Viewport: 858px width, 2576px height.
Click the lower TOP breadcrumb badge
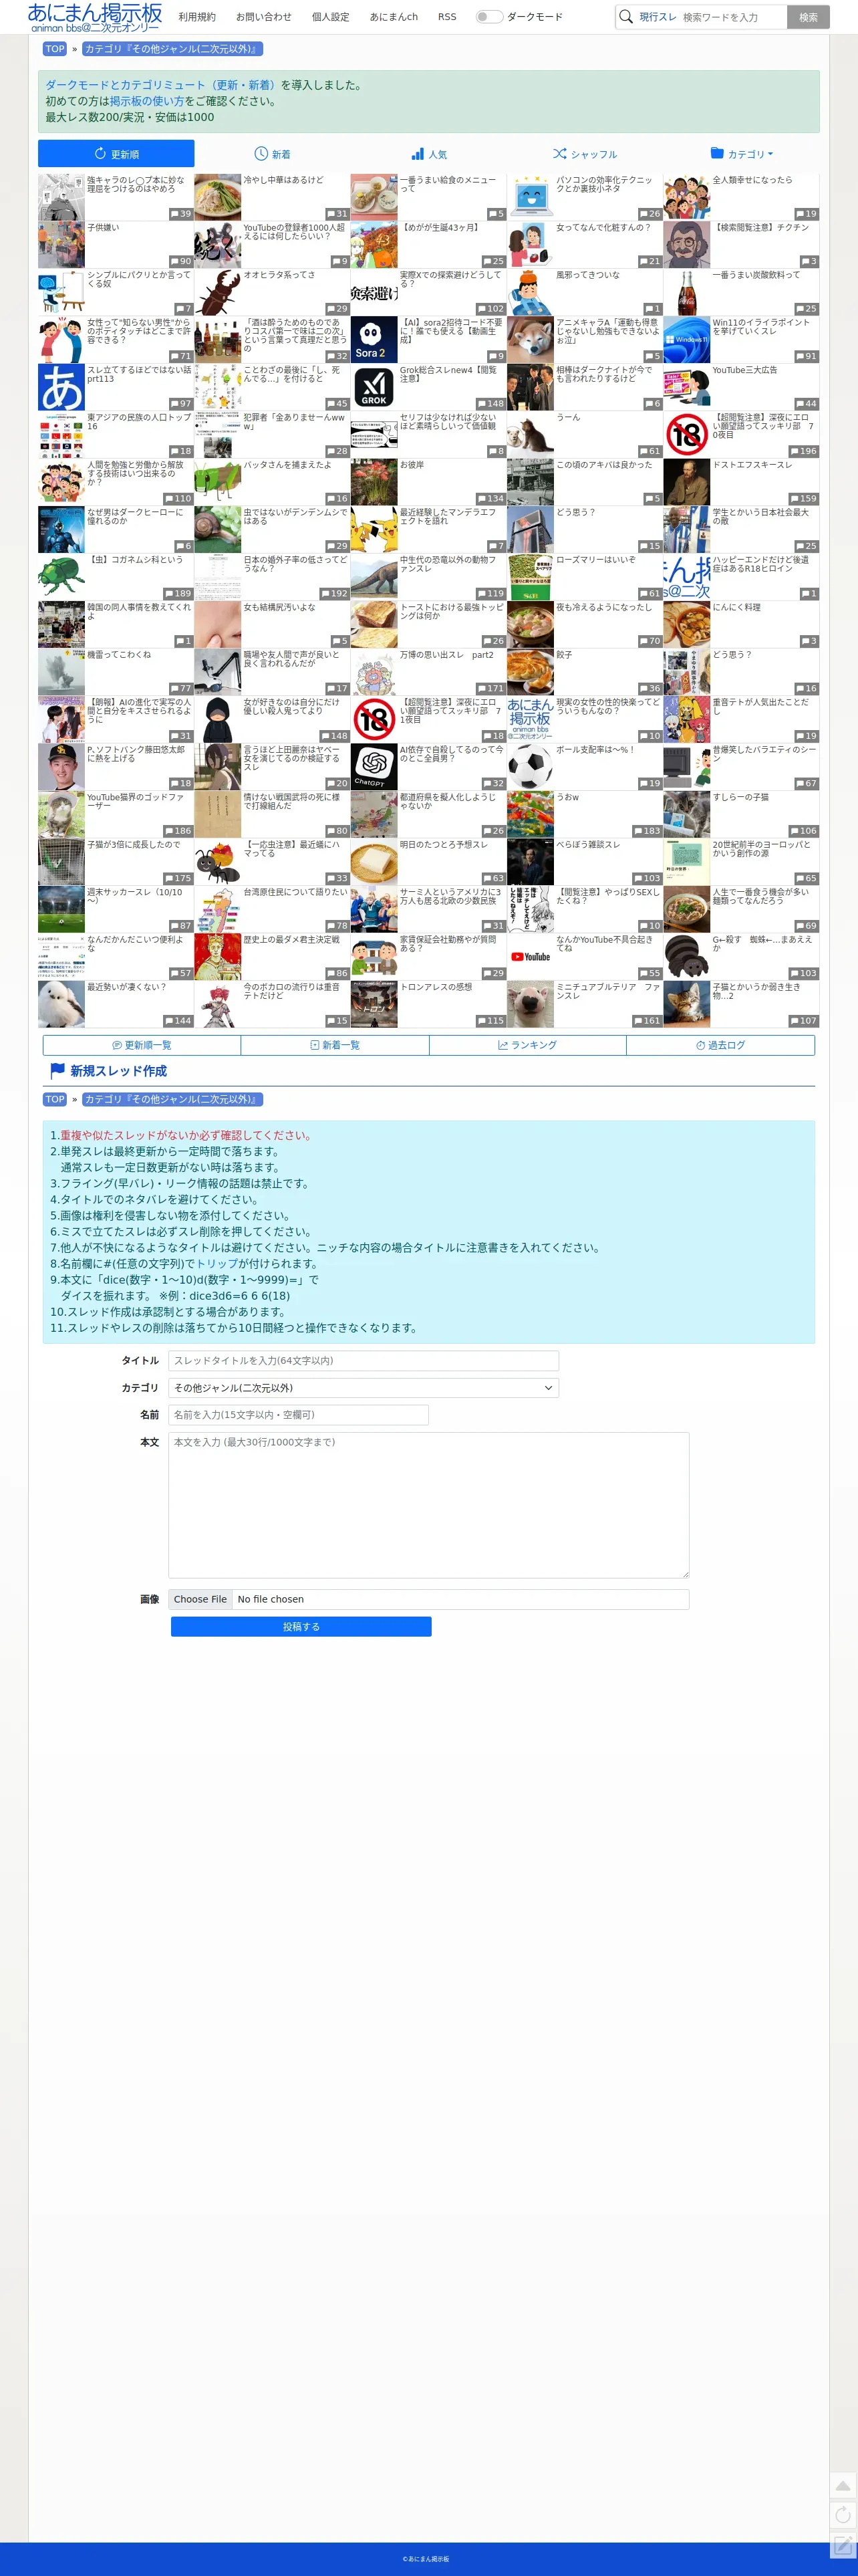pyautogui.click(x=55, y=1099)
